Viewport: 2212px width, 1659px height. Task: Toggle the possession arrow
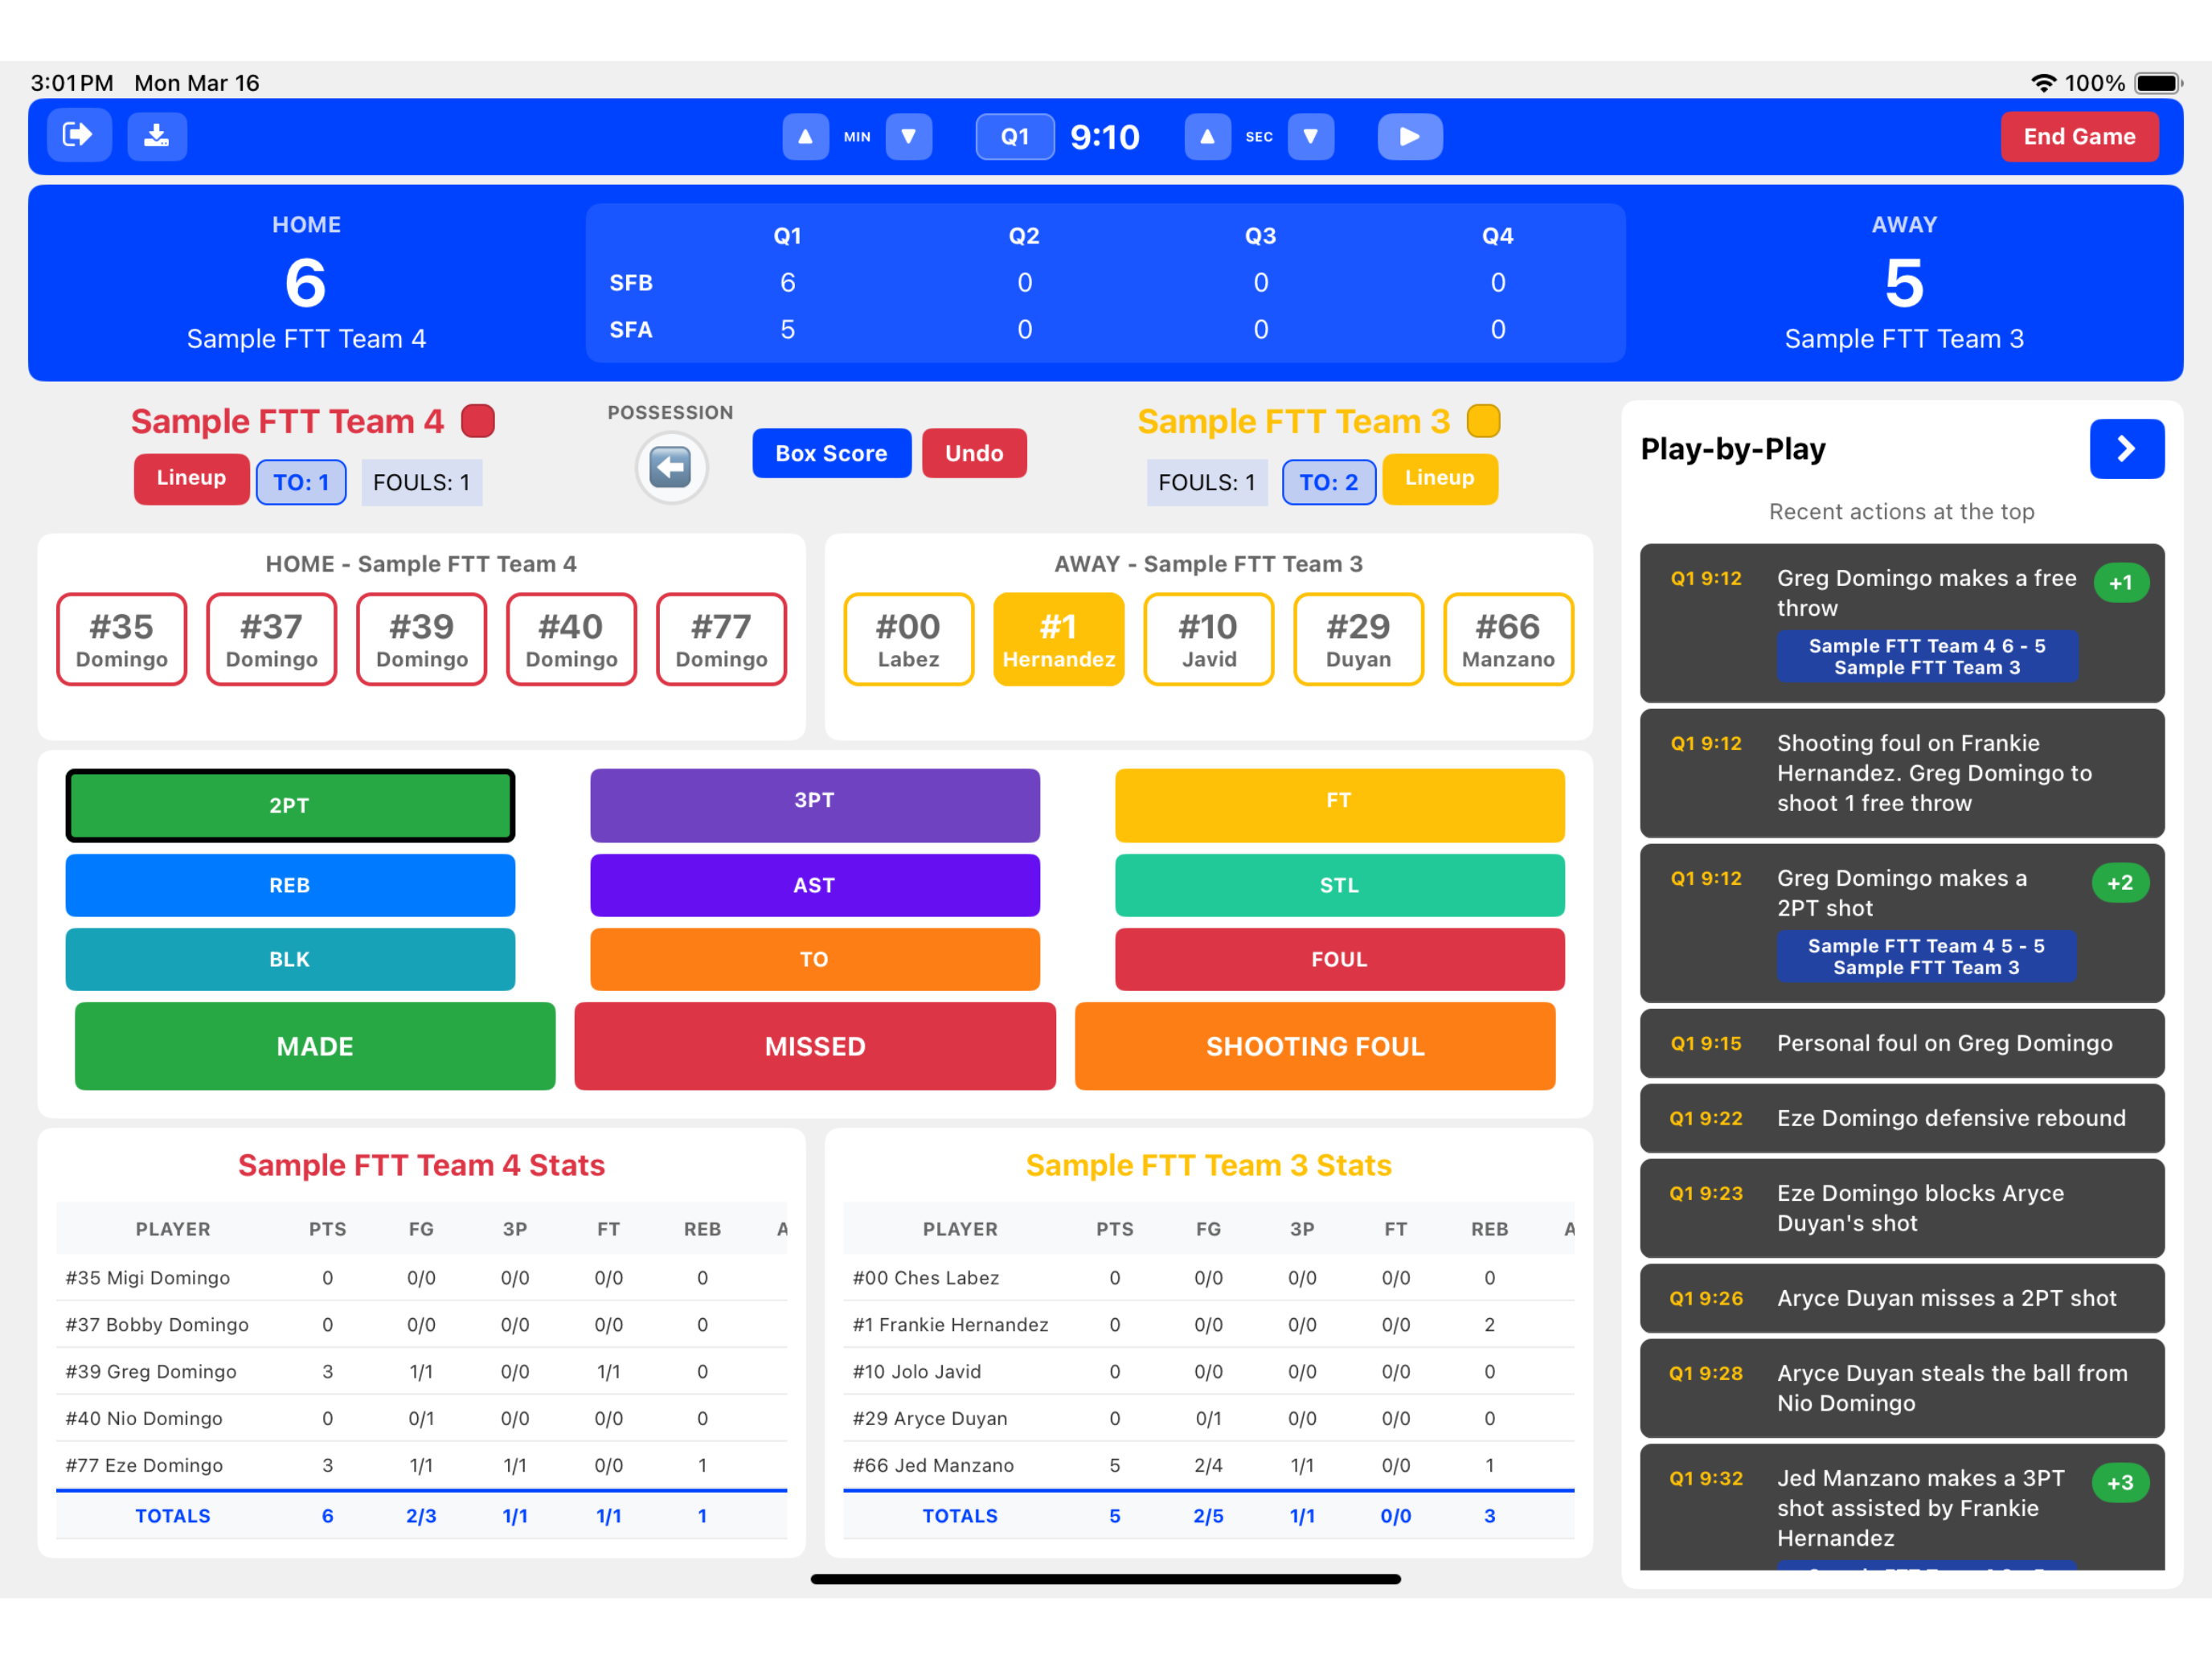tap(671, 467)
